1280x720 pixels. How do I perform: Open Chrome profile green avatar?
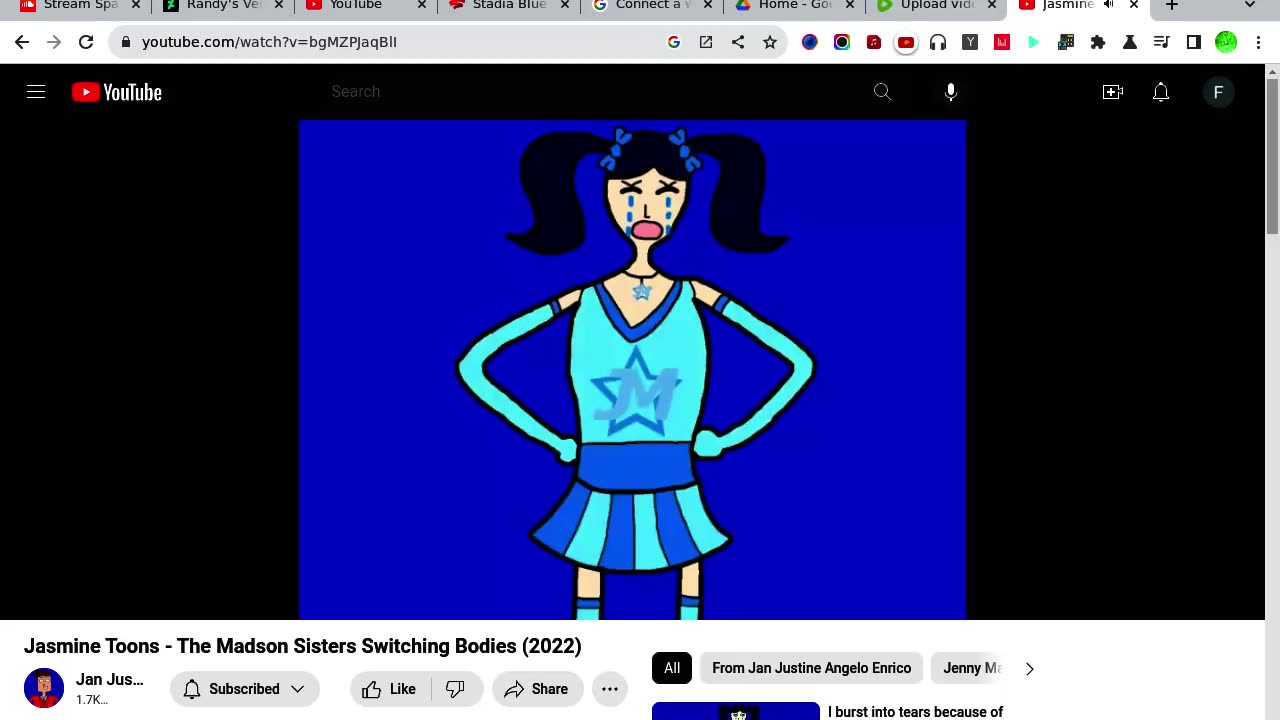tap(1226, 42)
